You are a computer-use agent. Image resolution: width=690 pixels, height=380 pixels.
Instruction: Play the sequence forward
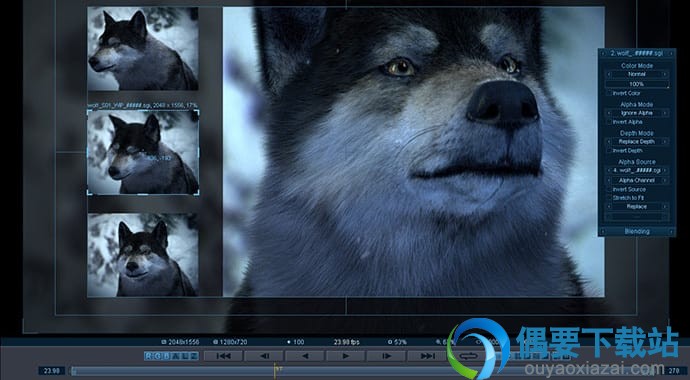(345, 356)
